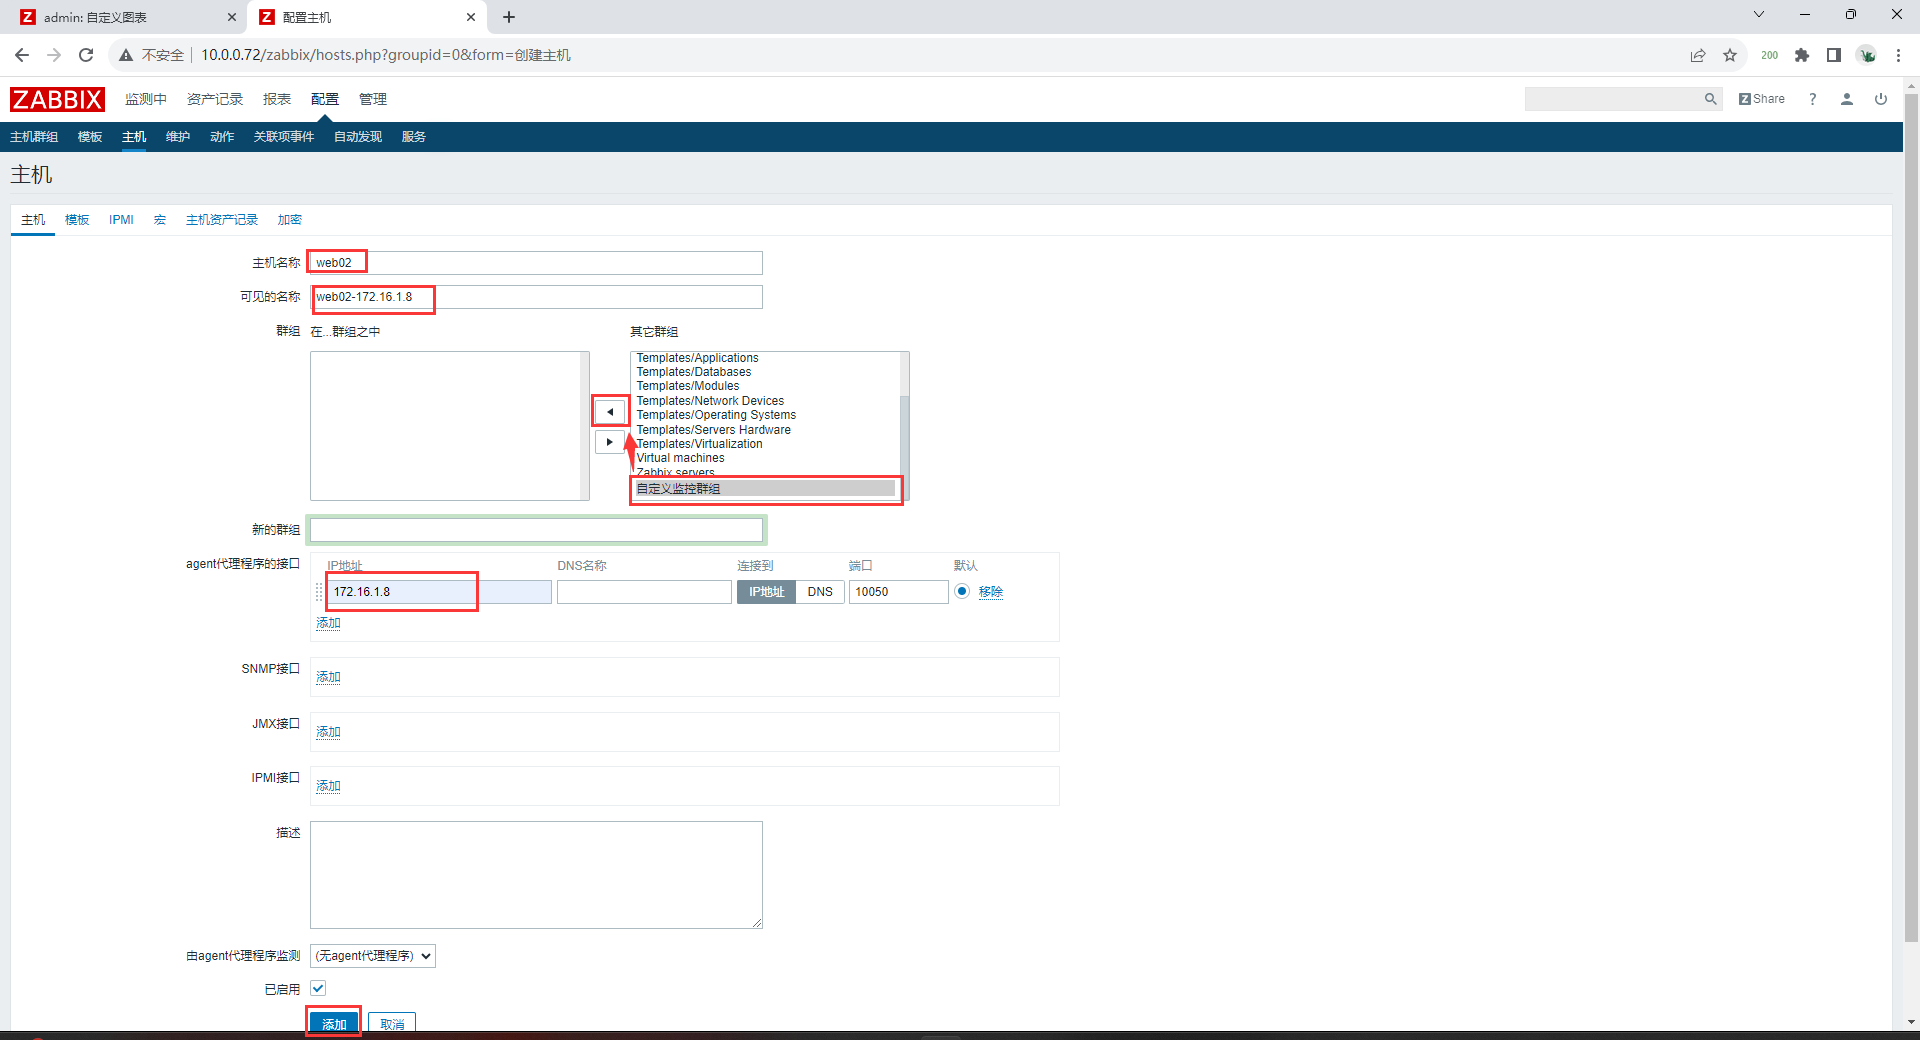This screenshot has height=1040, width=1920.
Task: Open the browser three-dot menu
Action: [1898, 55]
